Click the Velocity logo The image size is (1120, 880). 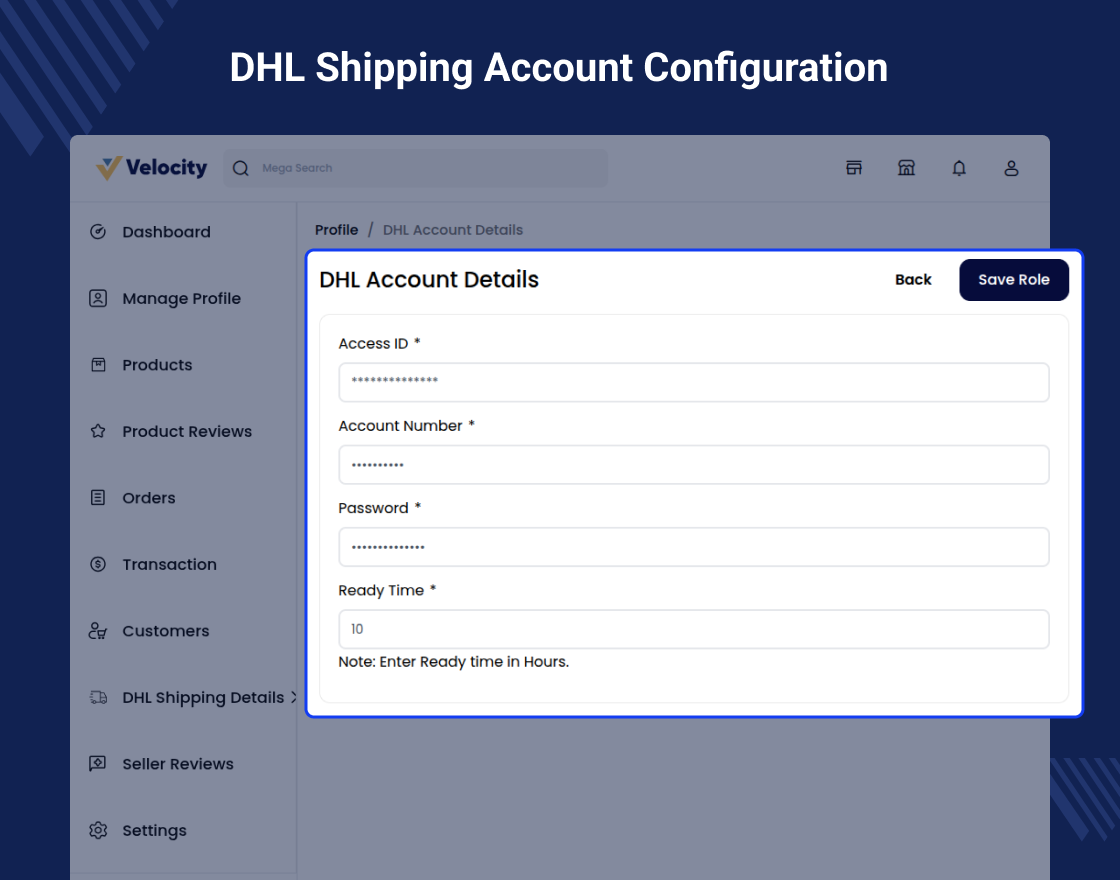[152, 168]
